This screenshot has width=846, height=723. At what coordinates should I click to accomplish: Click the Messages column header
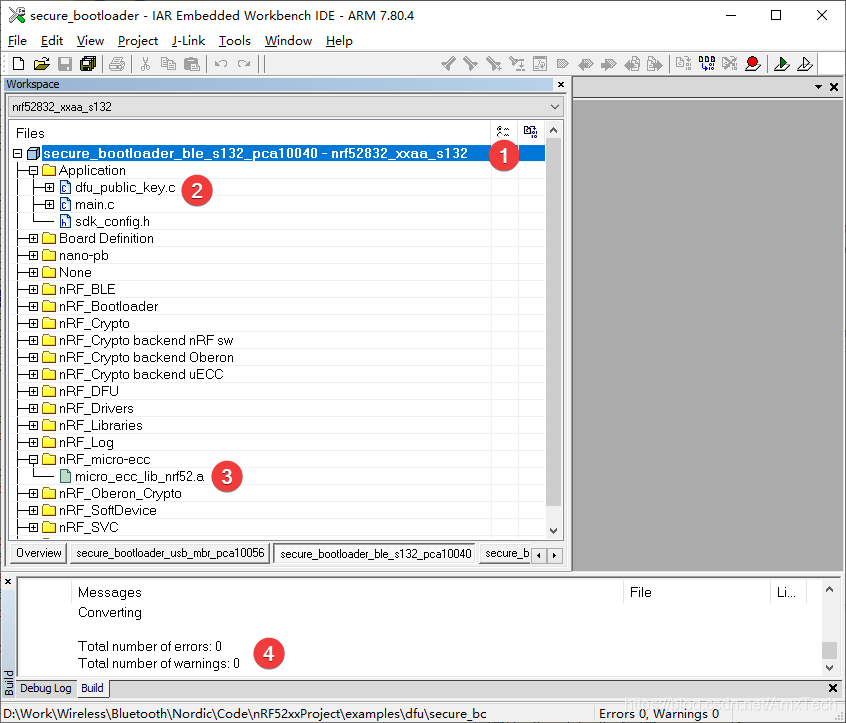[110, 592]
